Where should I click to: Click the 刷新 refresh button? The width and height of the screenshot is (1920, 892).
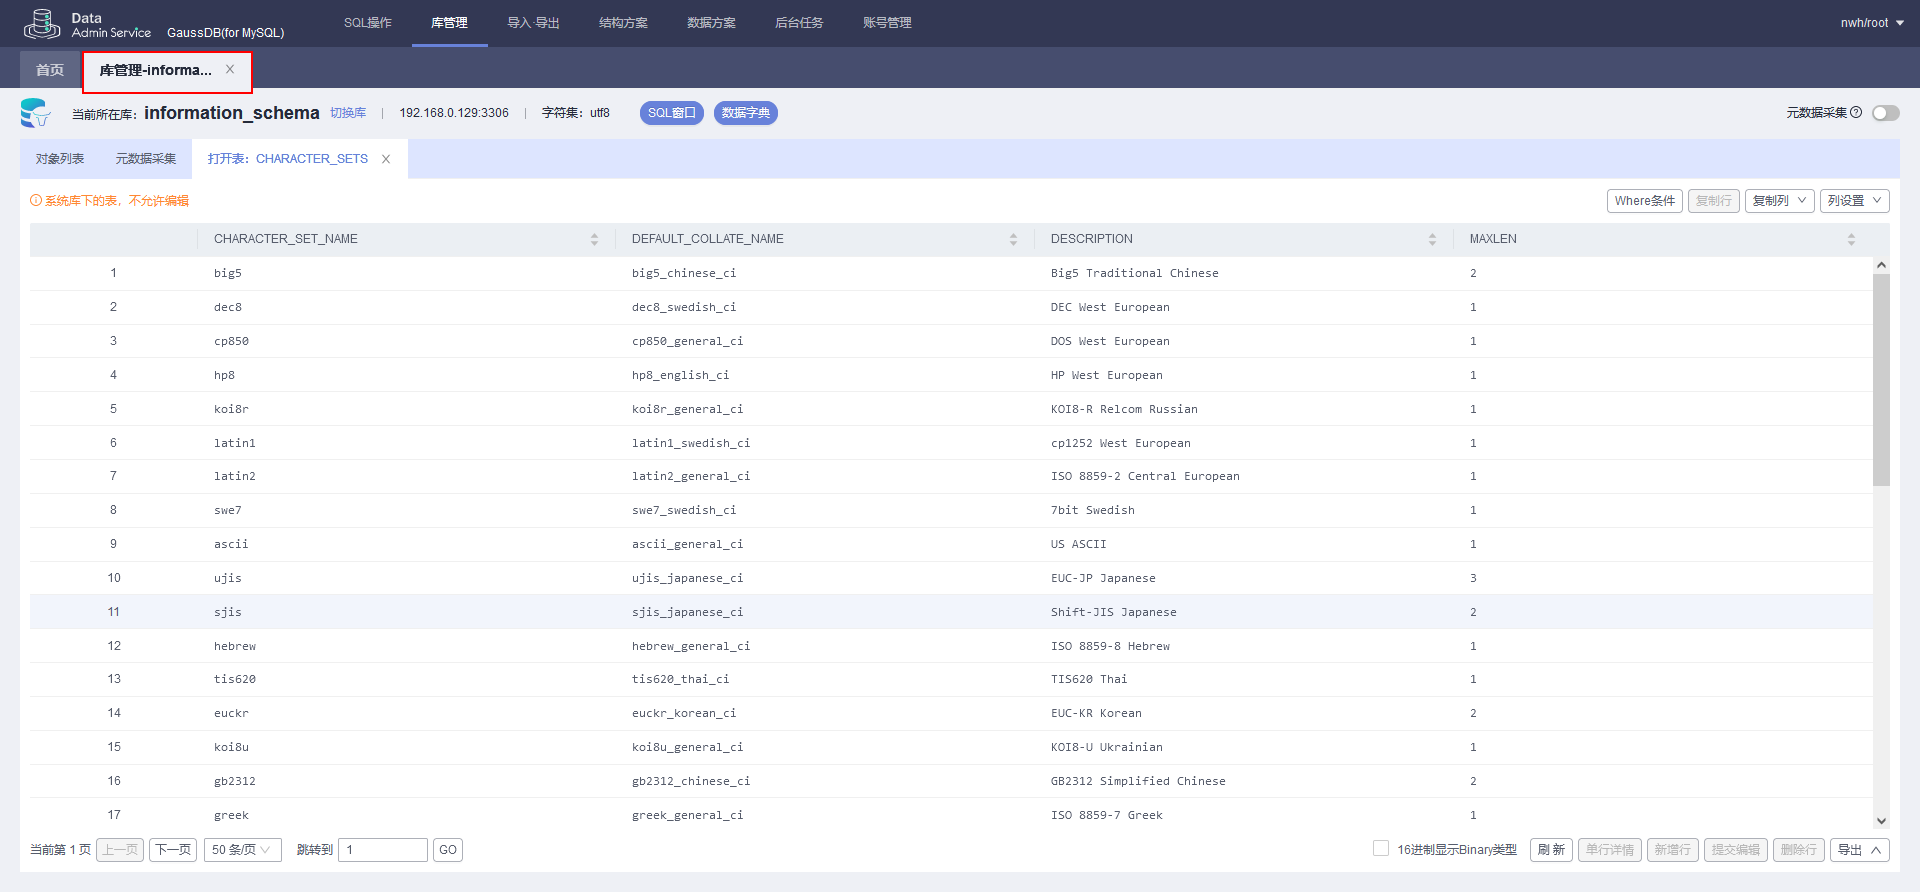point(1551,850)
